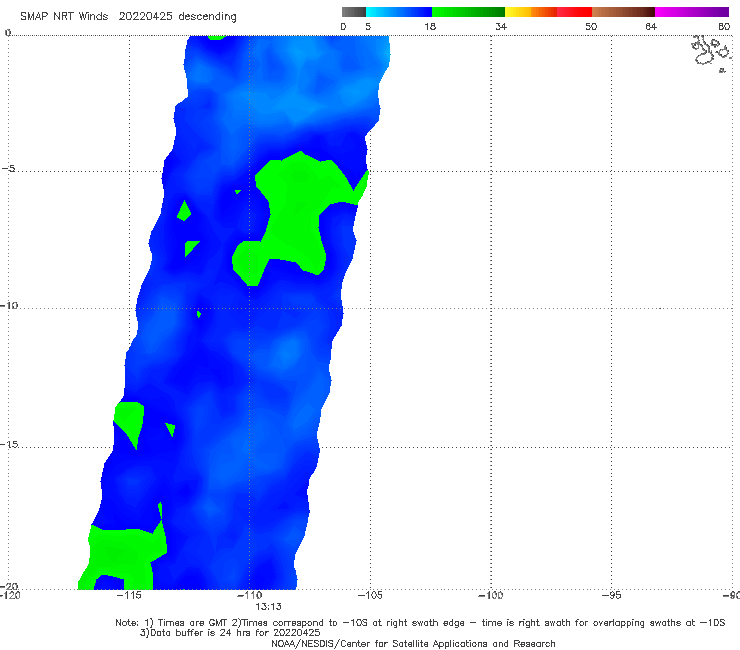Click the longitude axis label '-105'
Screen dimensions: 740x650
[x=370, y=595]
